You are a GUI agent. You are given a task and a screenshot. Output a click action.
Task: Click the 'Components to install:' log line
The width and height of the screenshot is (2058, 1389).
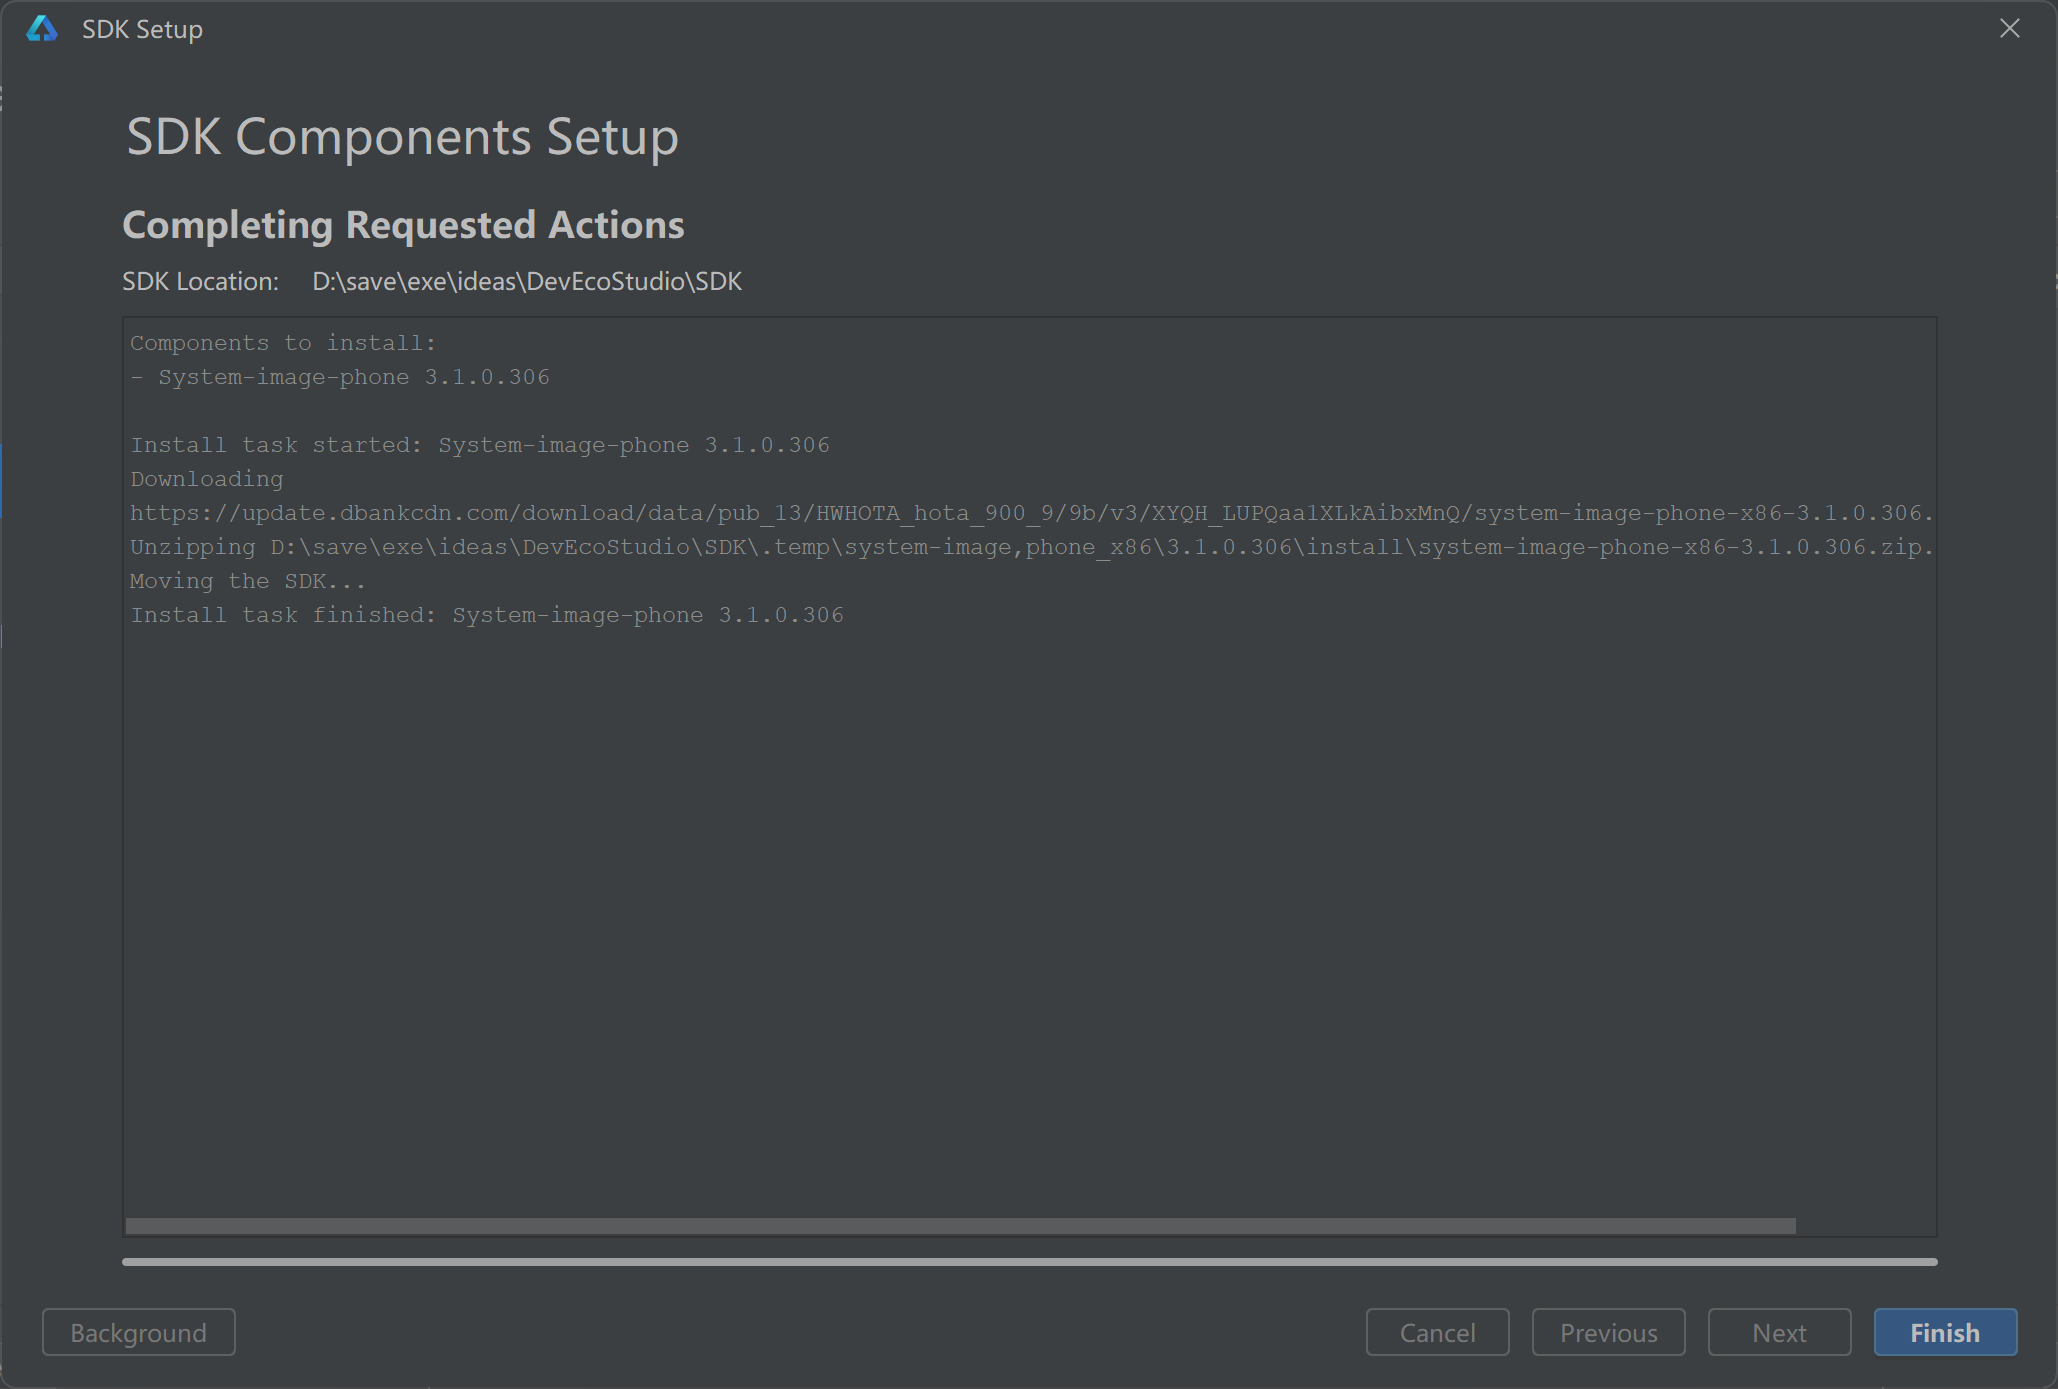pos(283,343)
